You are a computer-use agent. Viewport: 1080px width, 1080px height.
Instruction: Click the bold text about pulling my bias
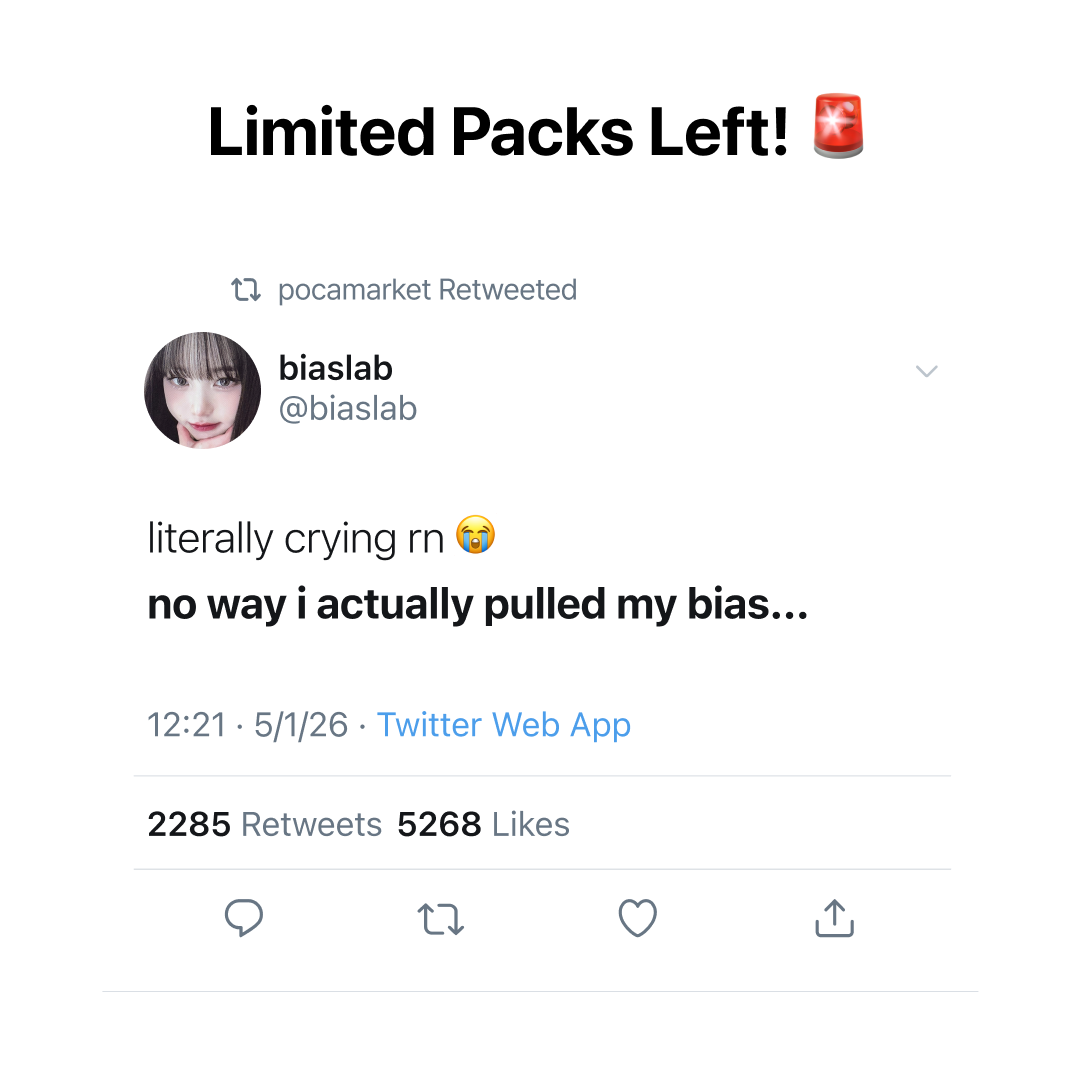(477, 605)
